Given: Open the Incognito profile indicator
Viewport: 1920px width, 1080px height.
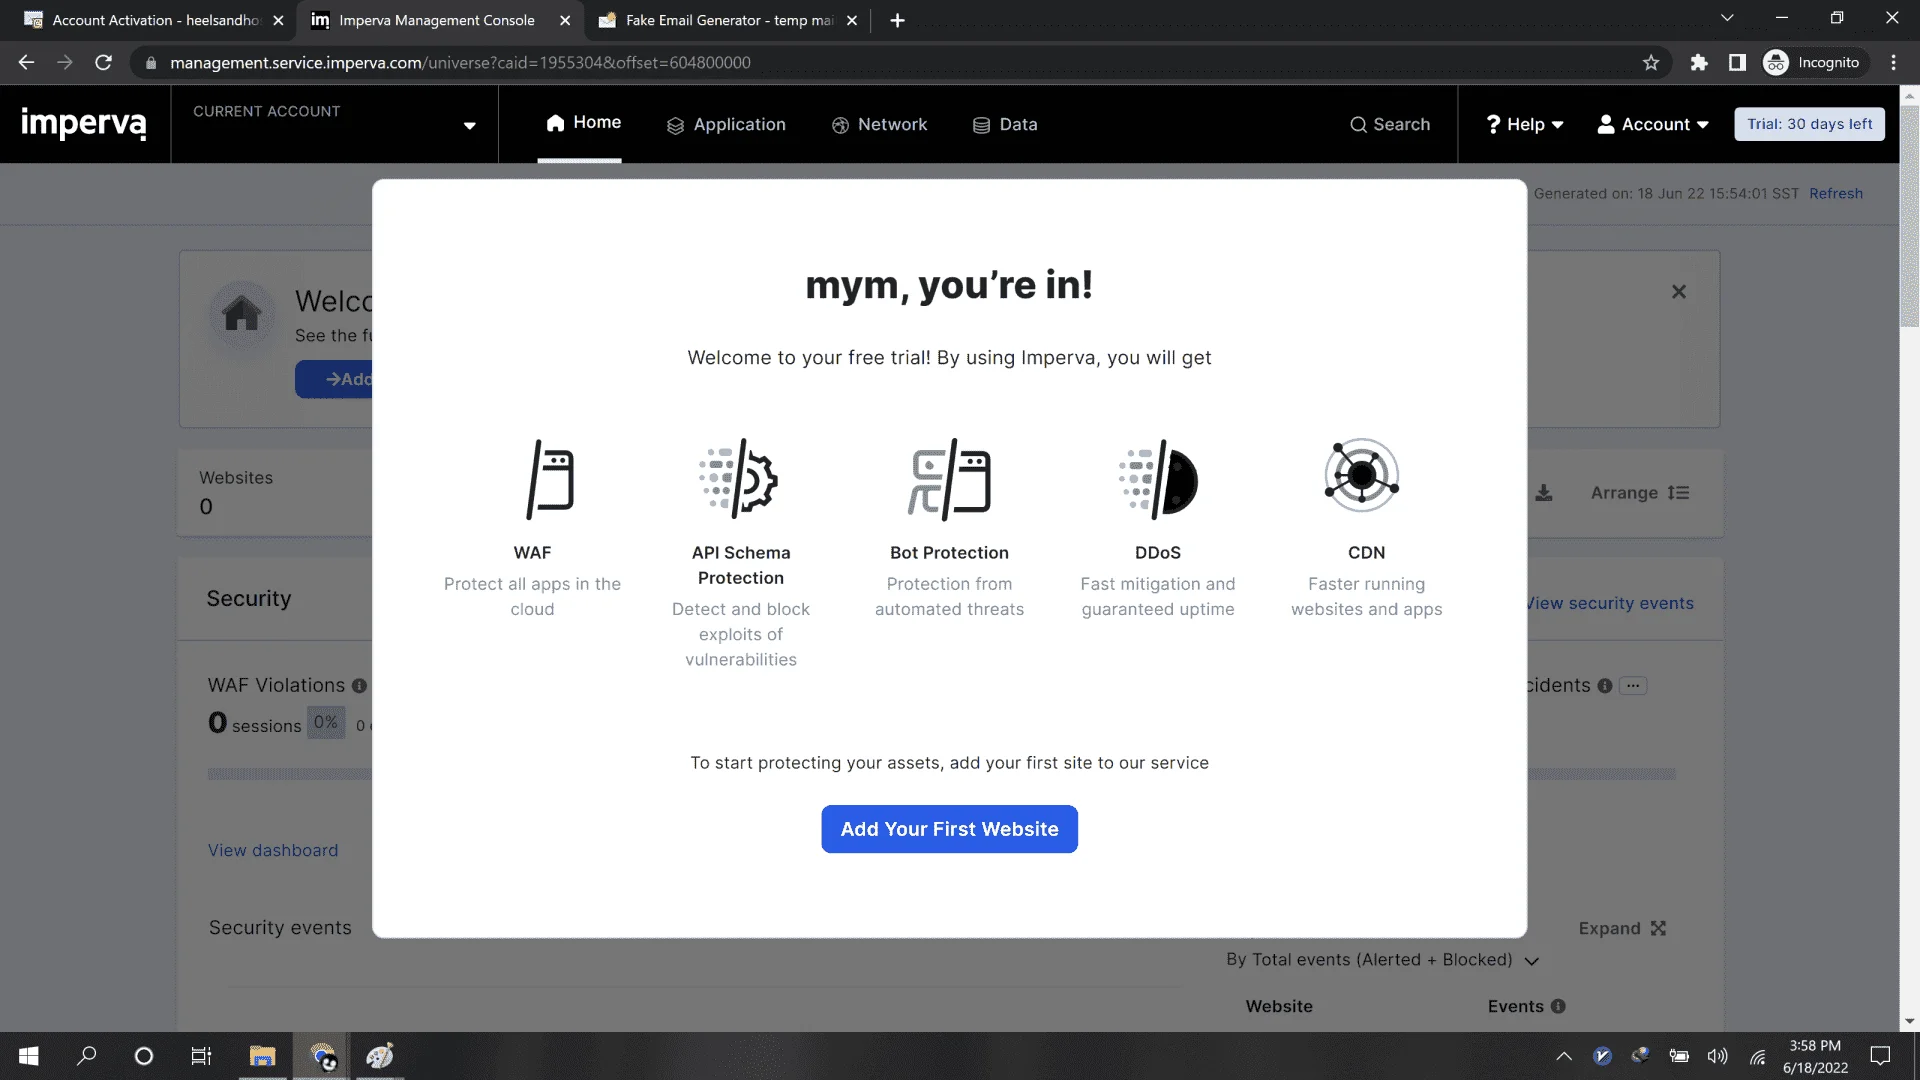Looking at the screenshot, I should 1811,63.
